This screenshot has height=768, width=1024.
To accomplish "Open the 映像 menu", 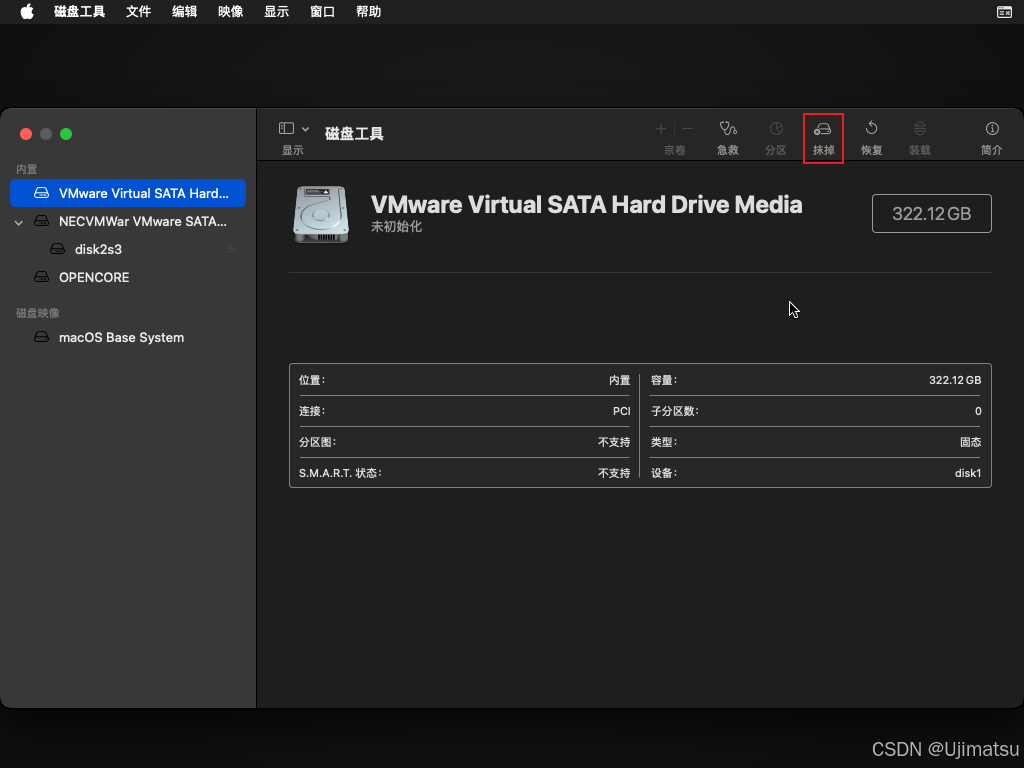I will (x=231, y=12).
